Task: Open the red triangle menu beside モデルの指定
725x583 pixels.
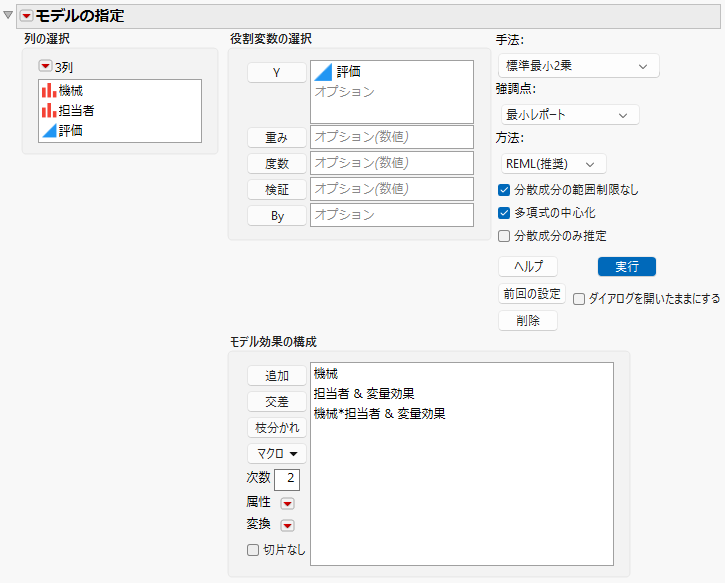Action: point(26,16)
